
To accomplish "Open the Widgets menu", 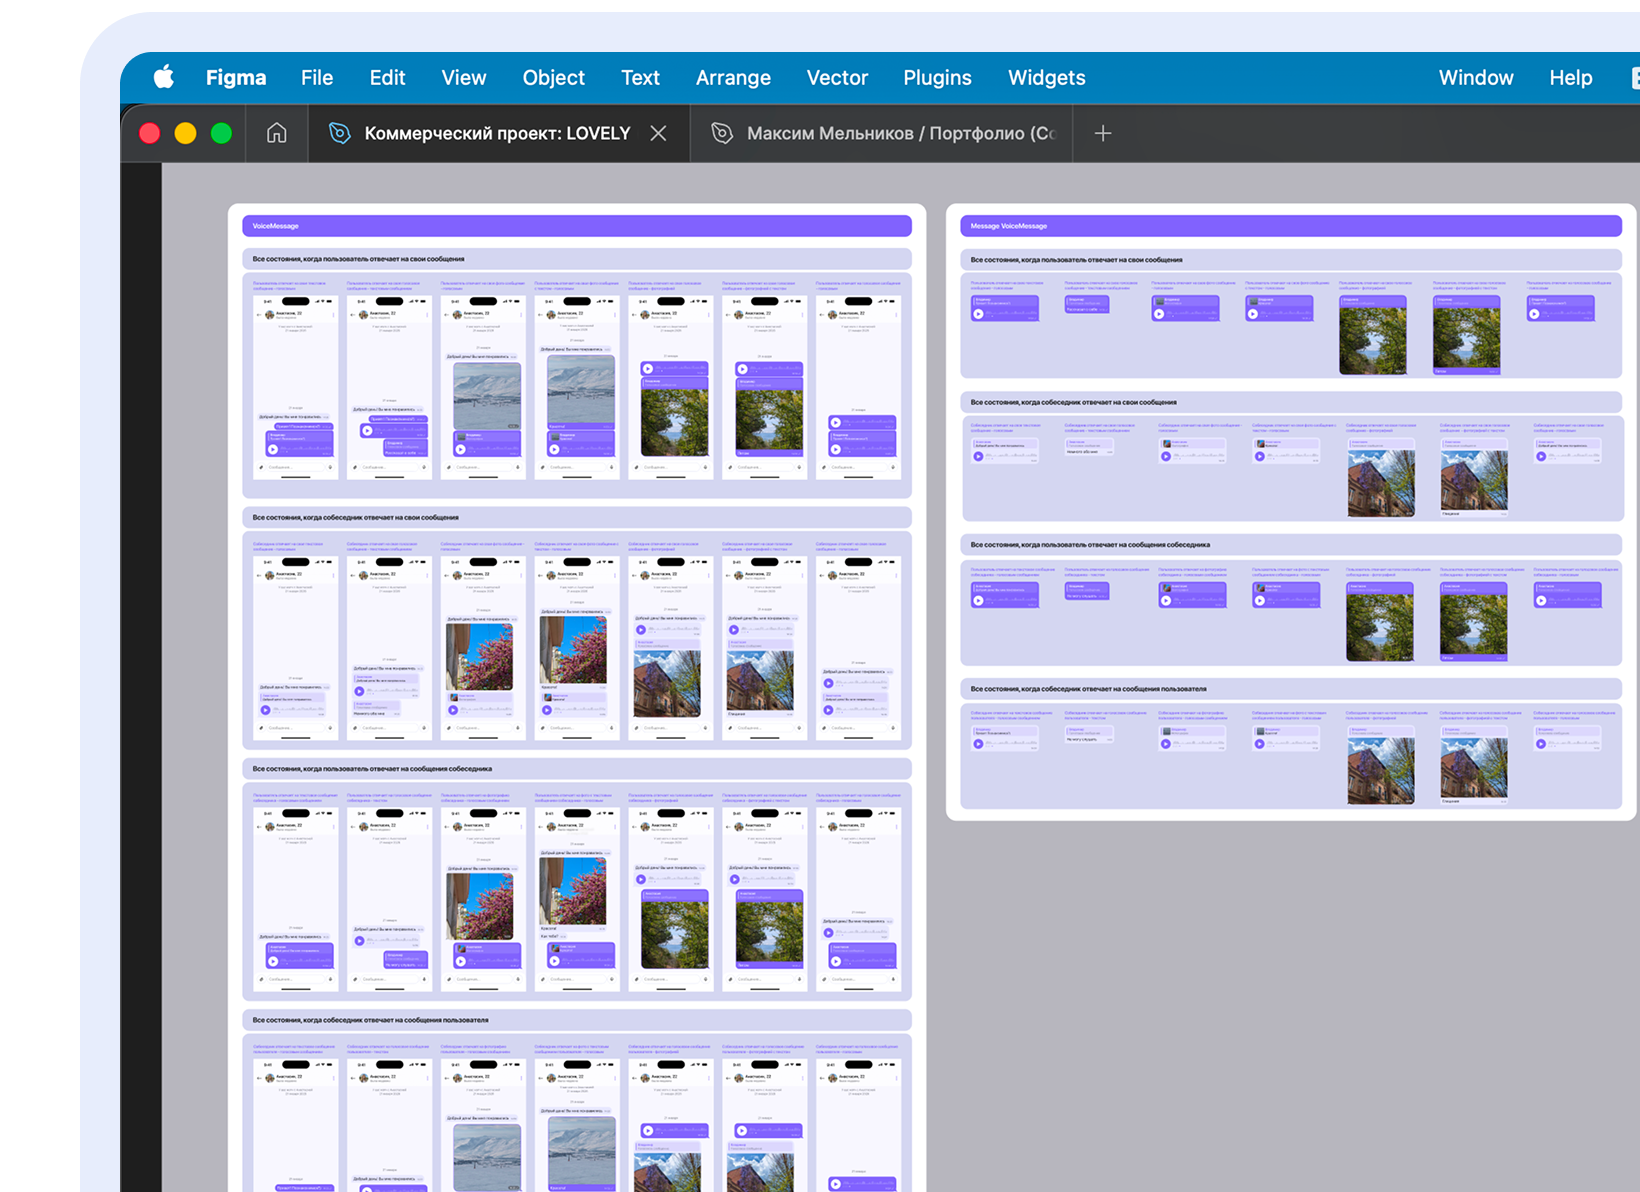I will 1046,78.
